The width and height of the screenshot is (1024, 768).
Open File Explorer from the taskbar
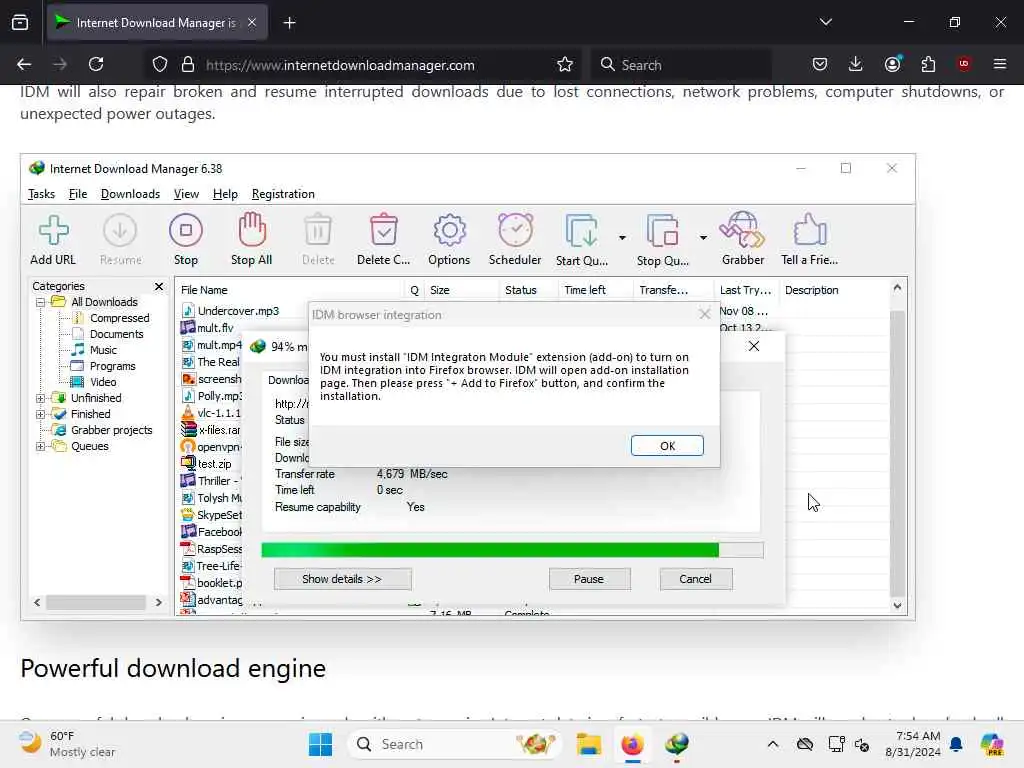(x=588, y=744)
